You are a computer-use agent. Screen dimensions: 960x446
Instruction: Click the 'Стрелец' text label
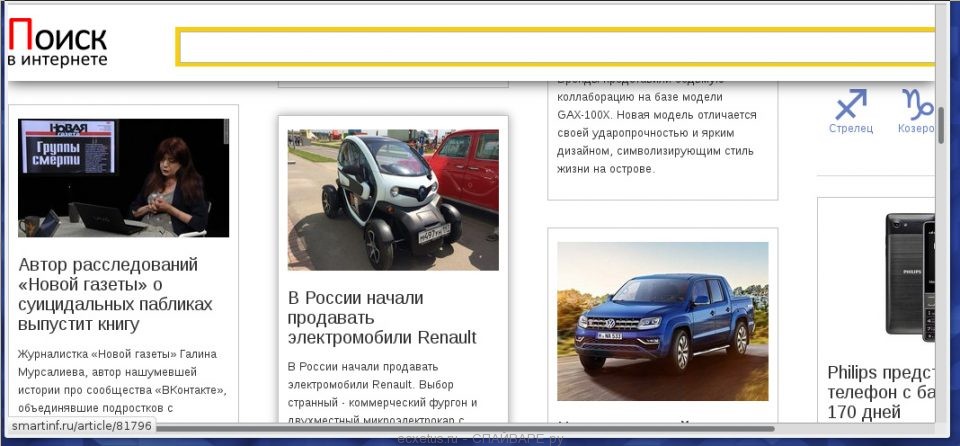click(851, 128)
